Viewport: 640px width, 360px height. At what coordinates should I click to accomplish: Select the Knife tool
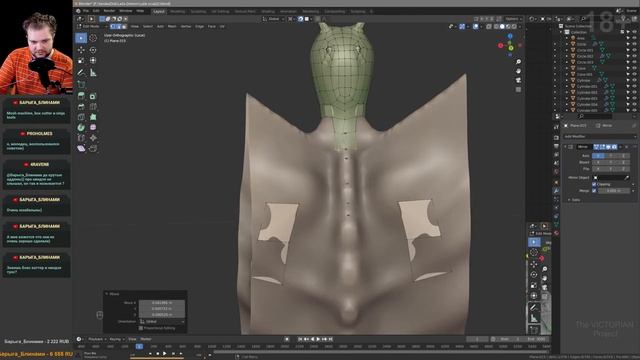click(81, 117)
